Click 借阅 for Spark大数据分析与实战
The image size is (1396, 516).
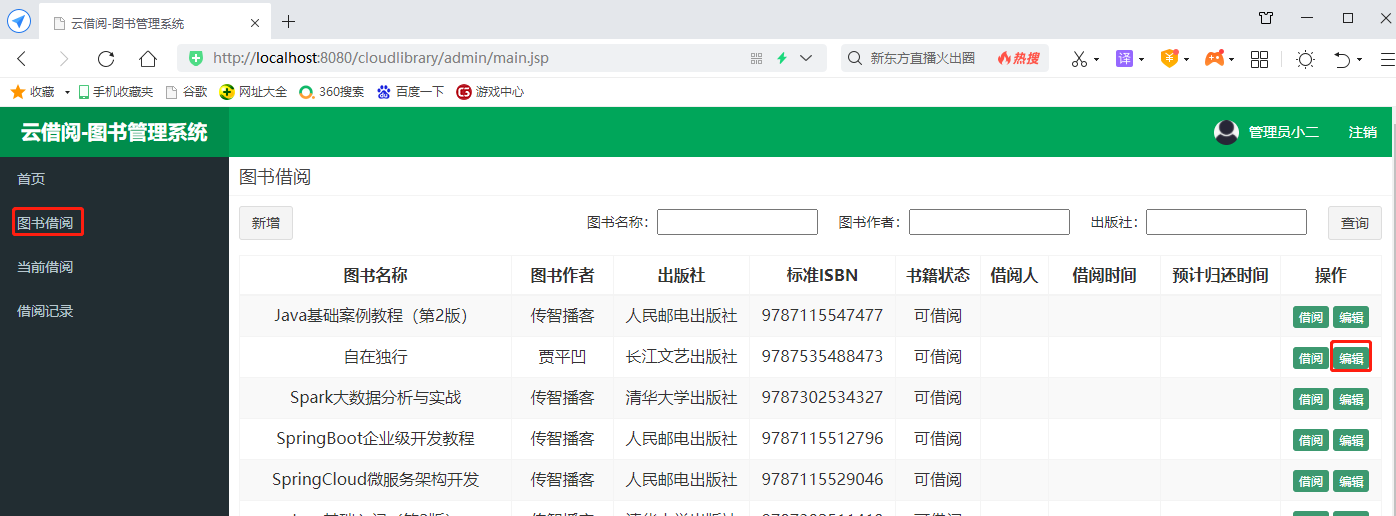click(1311, 399)
